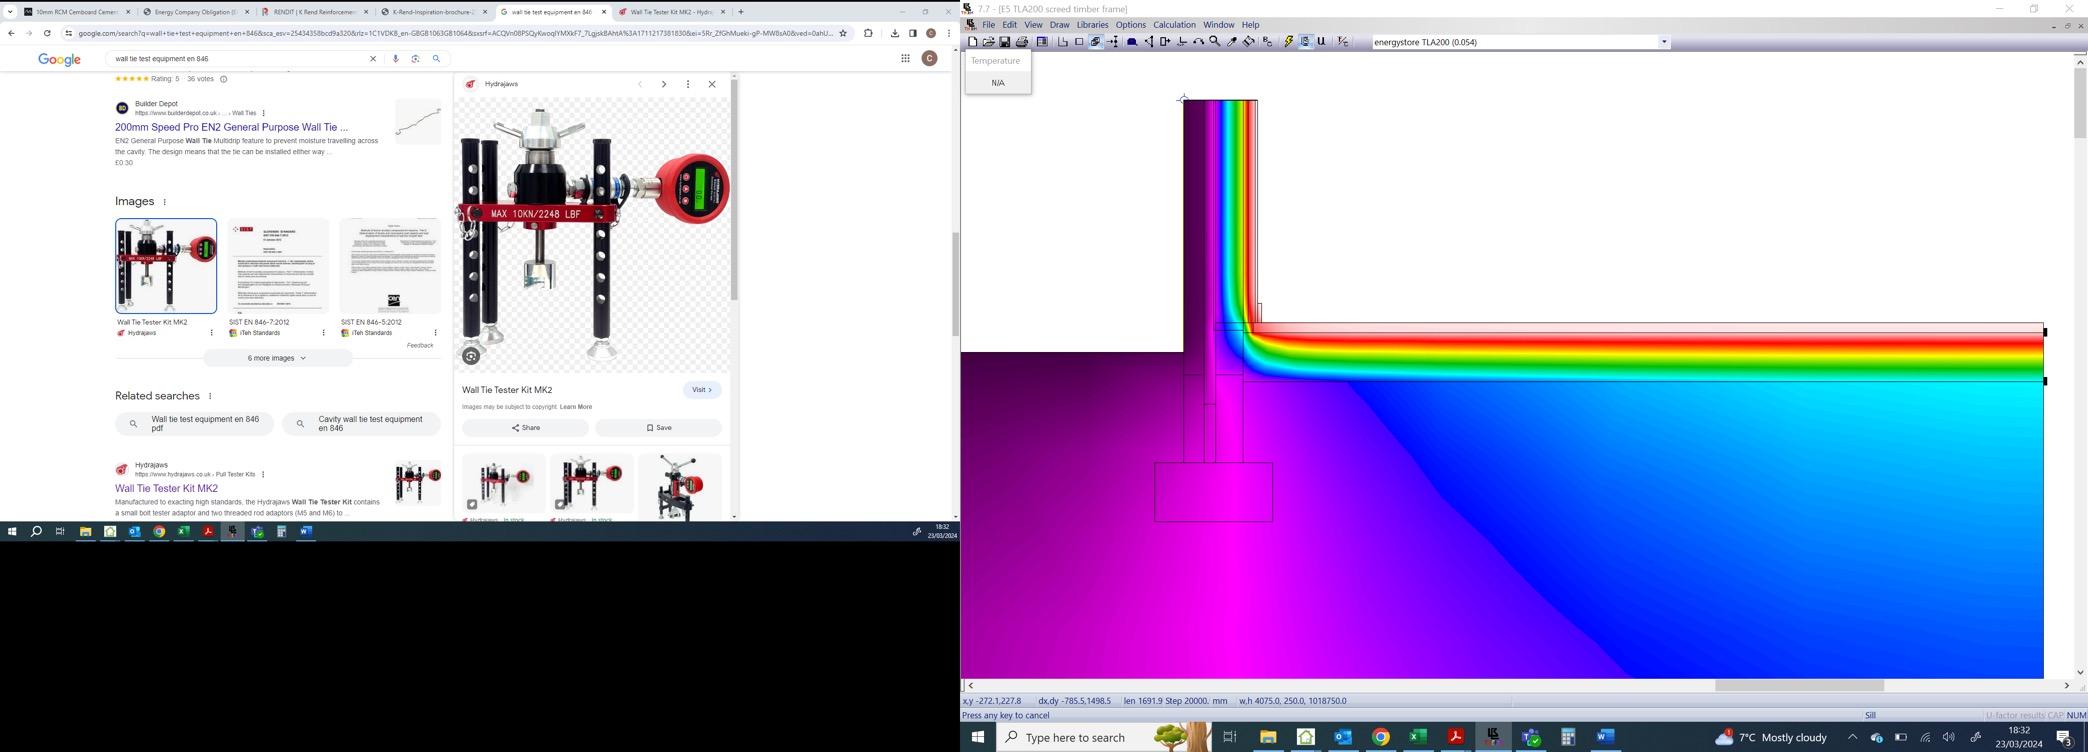The image size is (2088, 752).
Task: Open the 200mm Speed Pro EN2 Wall Tie link
Action: click(x=232, y=127)
